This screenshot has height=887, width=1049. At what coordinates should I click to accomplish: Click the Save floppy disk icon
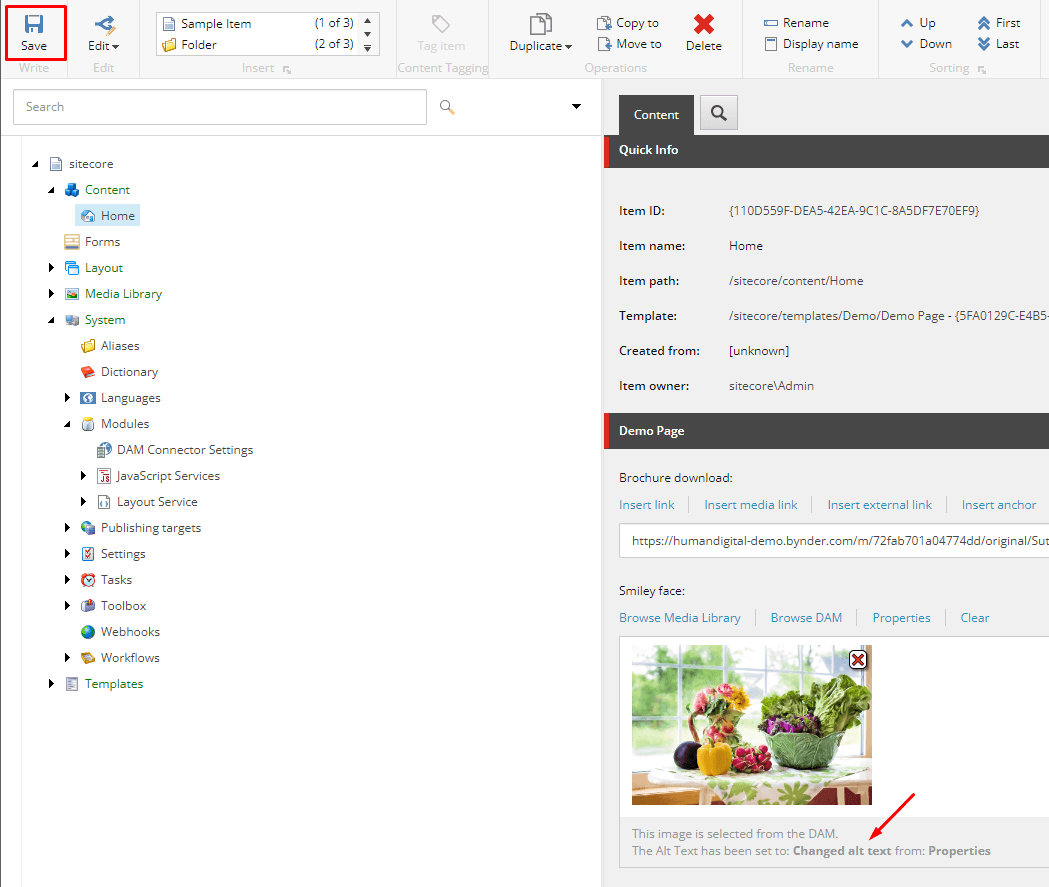[x=34, y=23]
